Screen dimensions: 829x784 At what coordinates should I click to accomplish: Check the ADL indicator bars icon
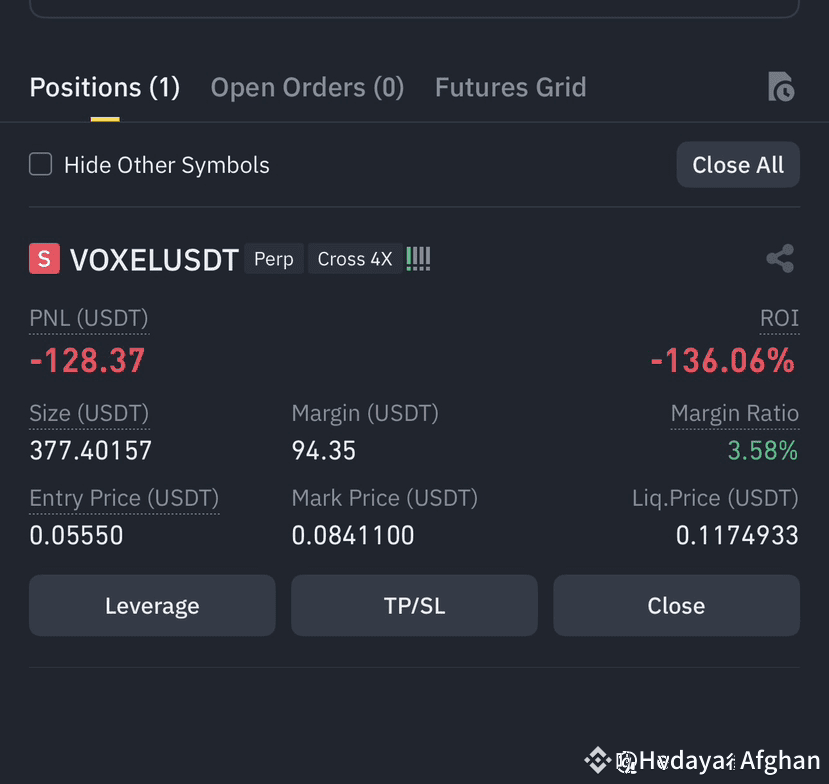pyautogui.click(x=418, y=259)
